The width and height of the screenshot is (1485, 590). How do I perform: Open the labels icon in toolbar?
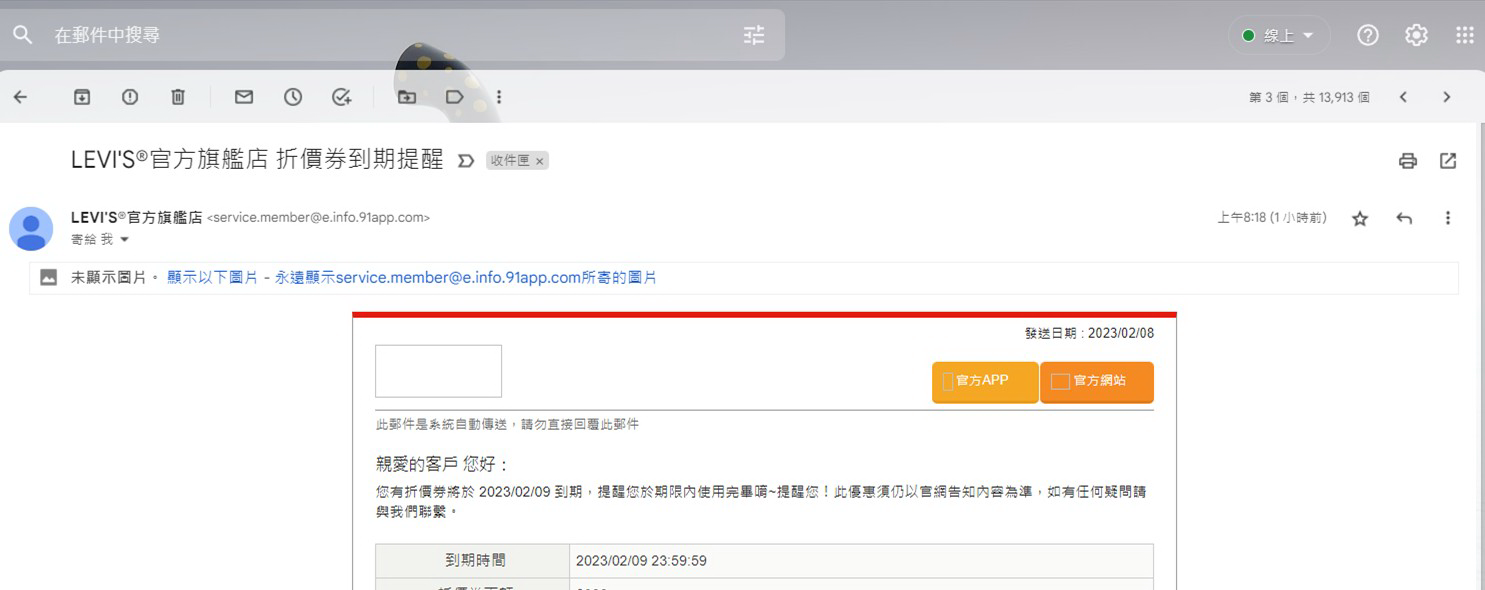tap(455, 97)
